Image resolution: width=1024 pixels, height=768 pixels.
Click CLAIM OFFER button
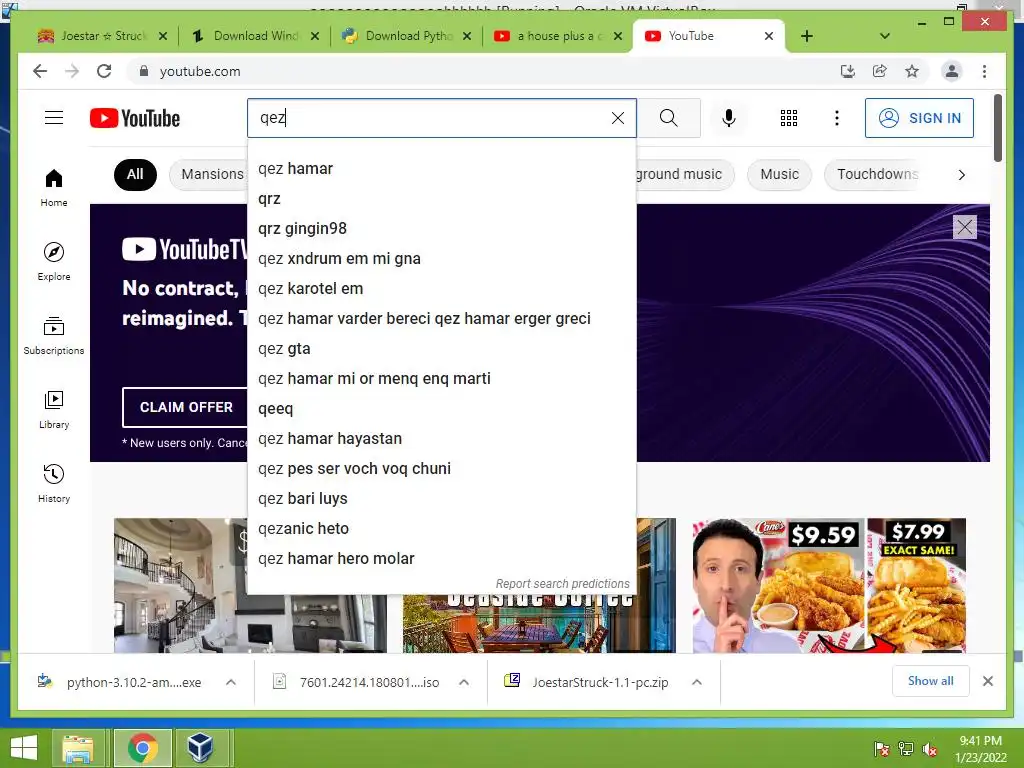click(x=185, y=408)
